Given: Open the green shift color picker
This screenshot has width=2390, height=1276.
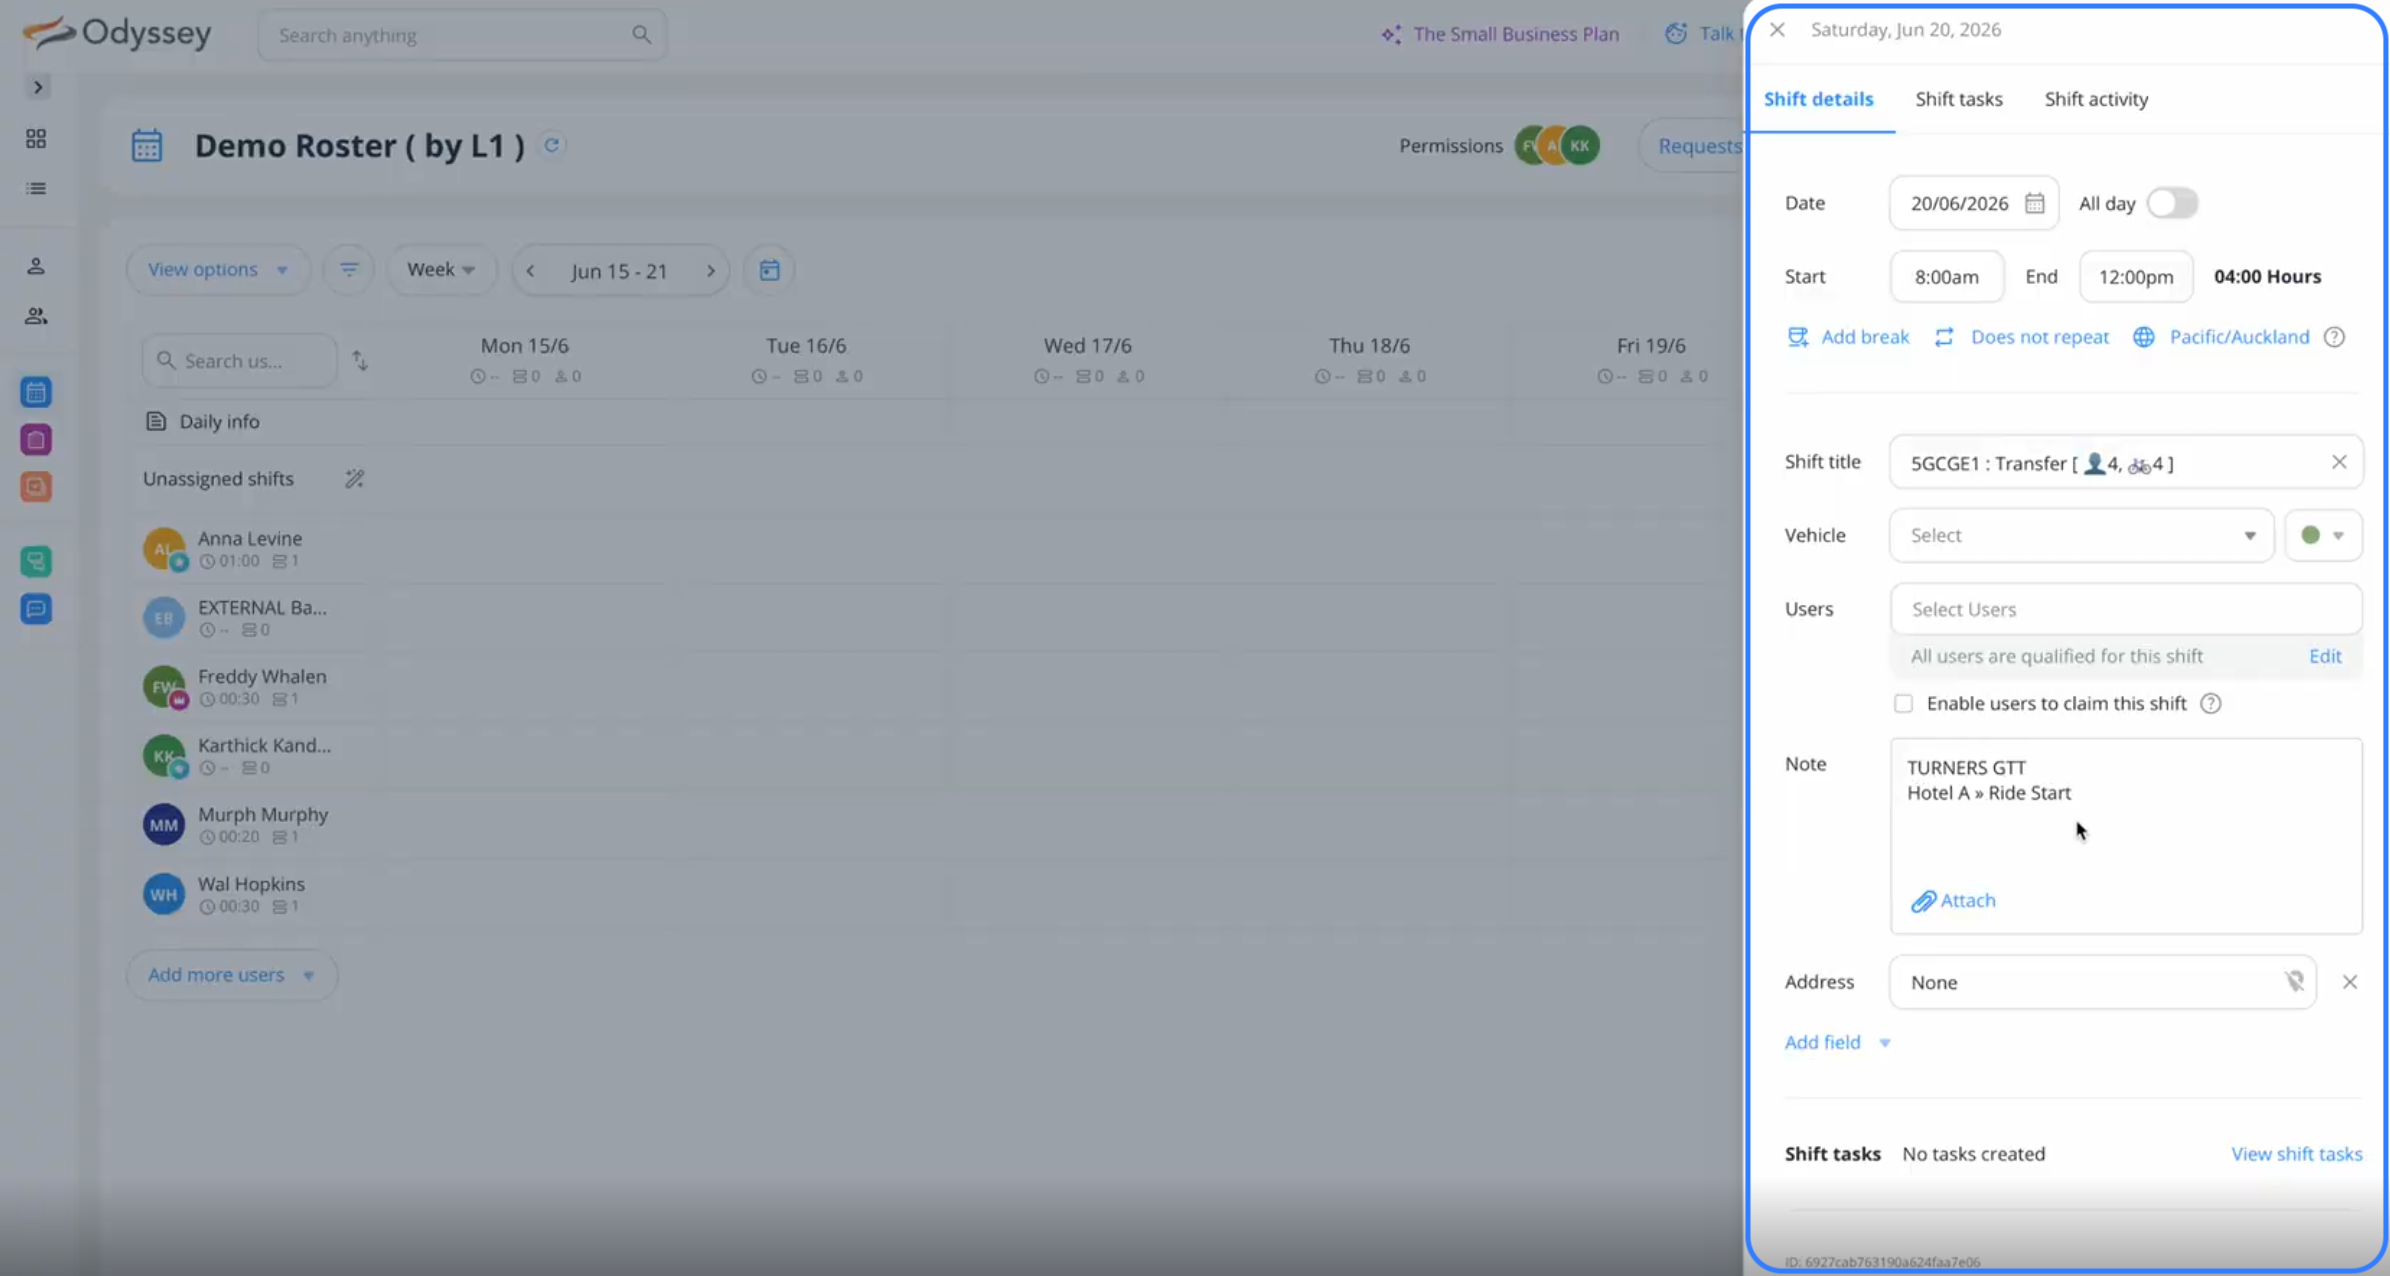Looking at the screenshot, I should 2322,535.
